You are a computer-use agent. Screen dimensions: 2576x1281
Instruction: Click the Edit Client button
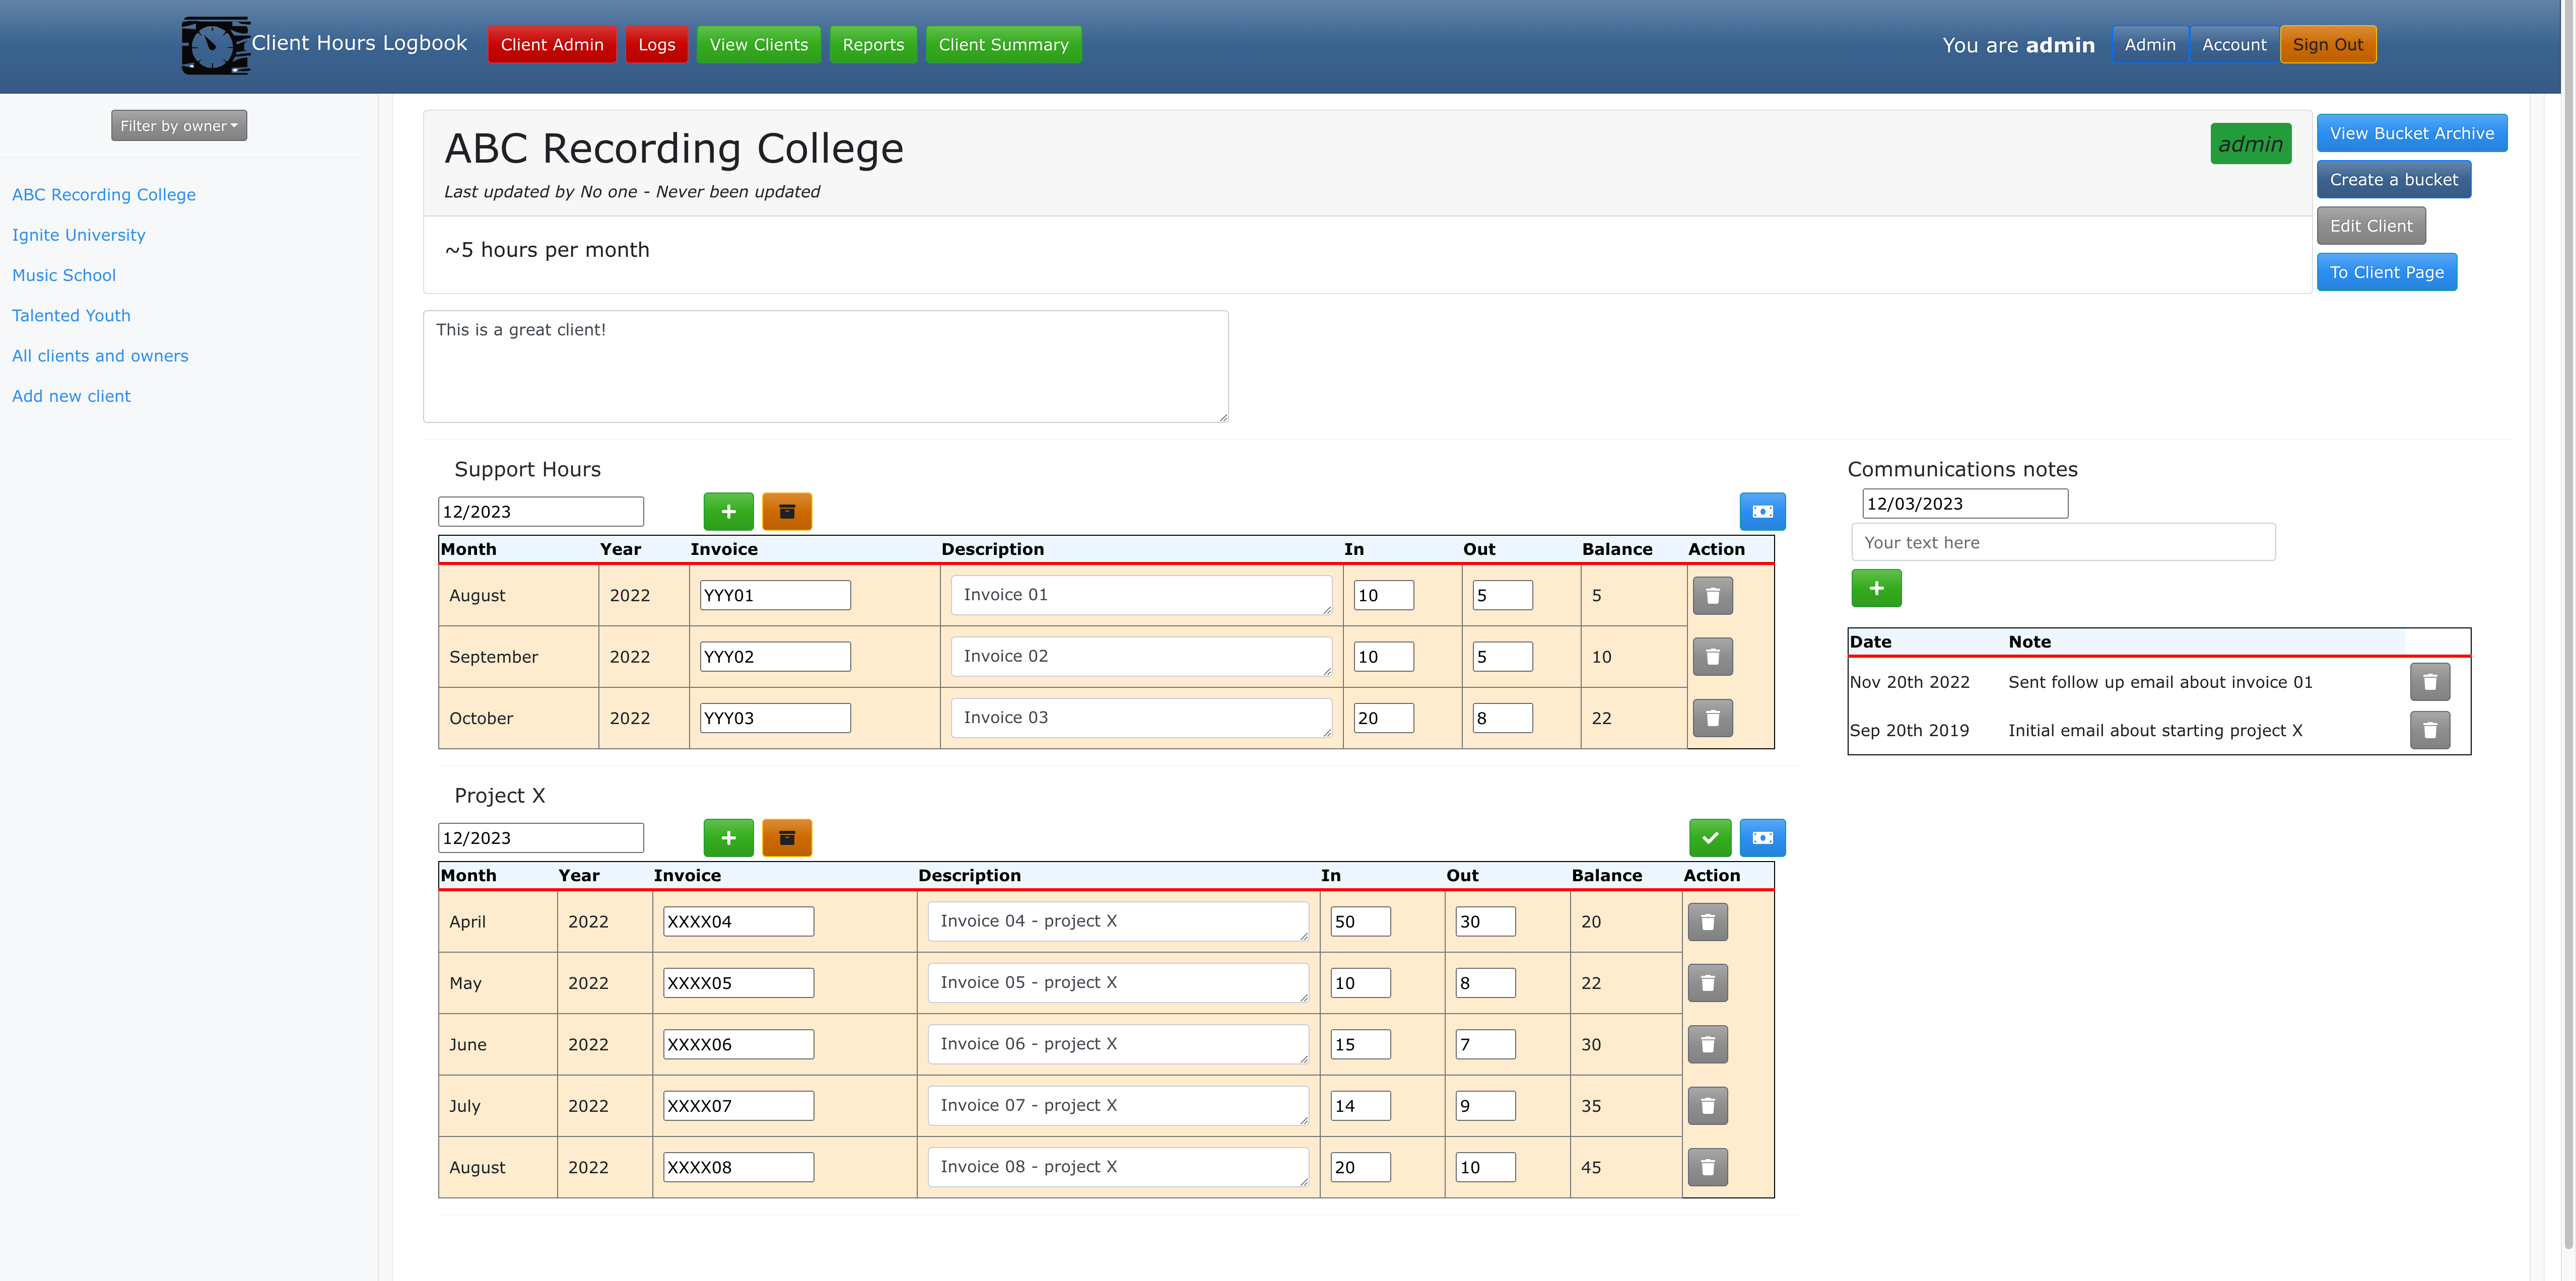tap(2370, 226)
